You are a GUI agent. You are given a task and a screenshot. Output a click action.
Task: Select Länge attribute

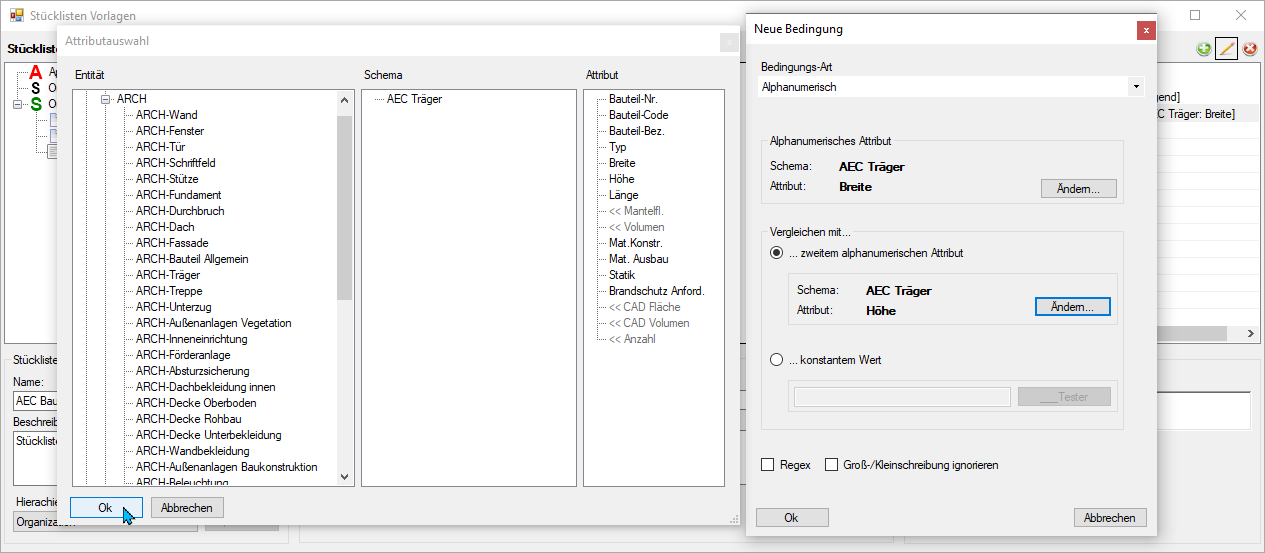point(624,195)
